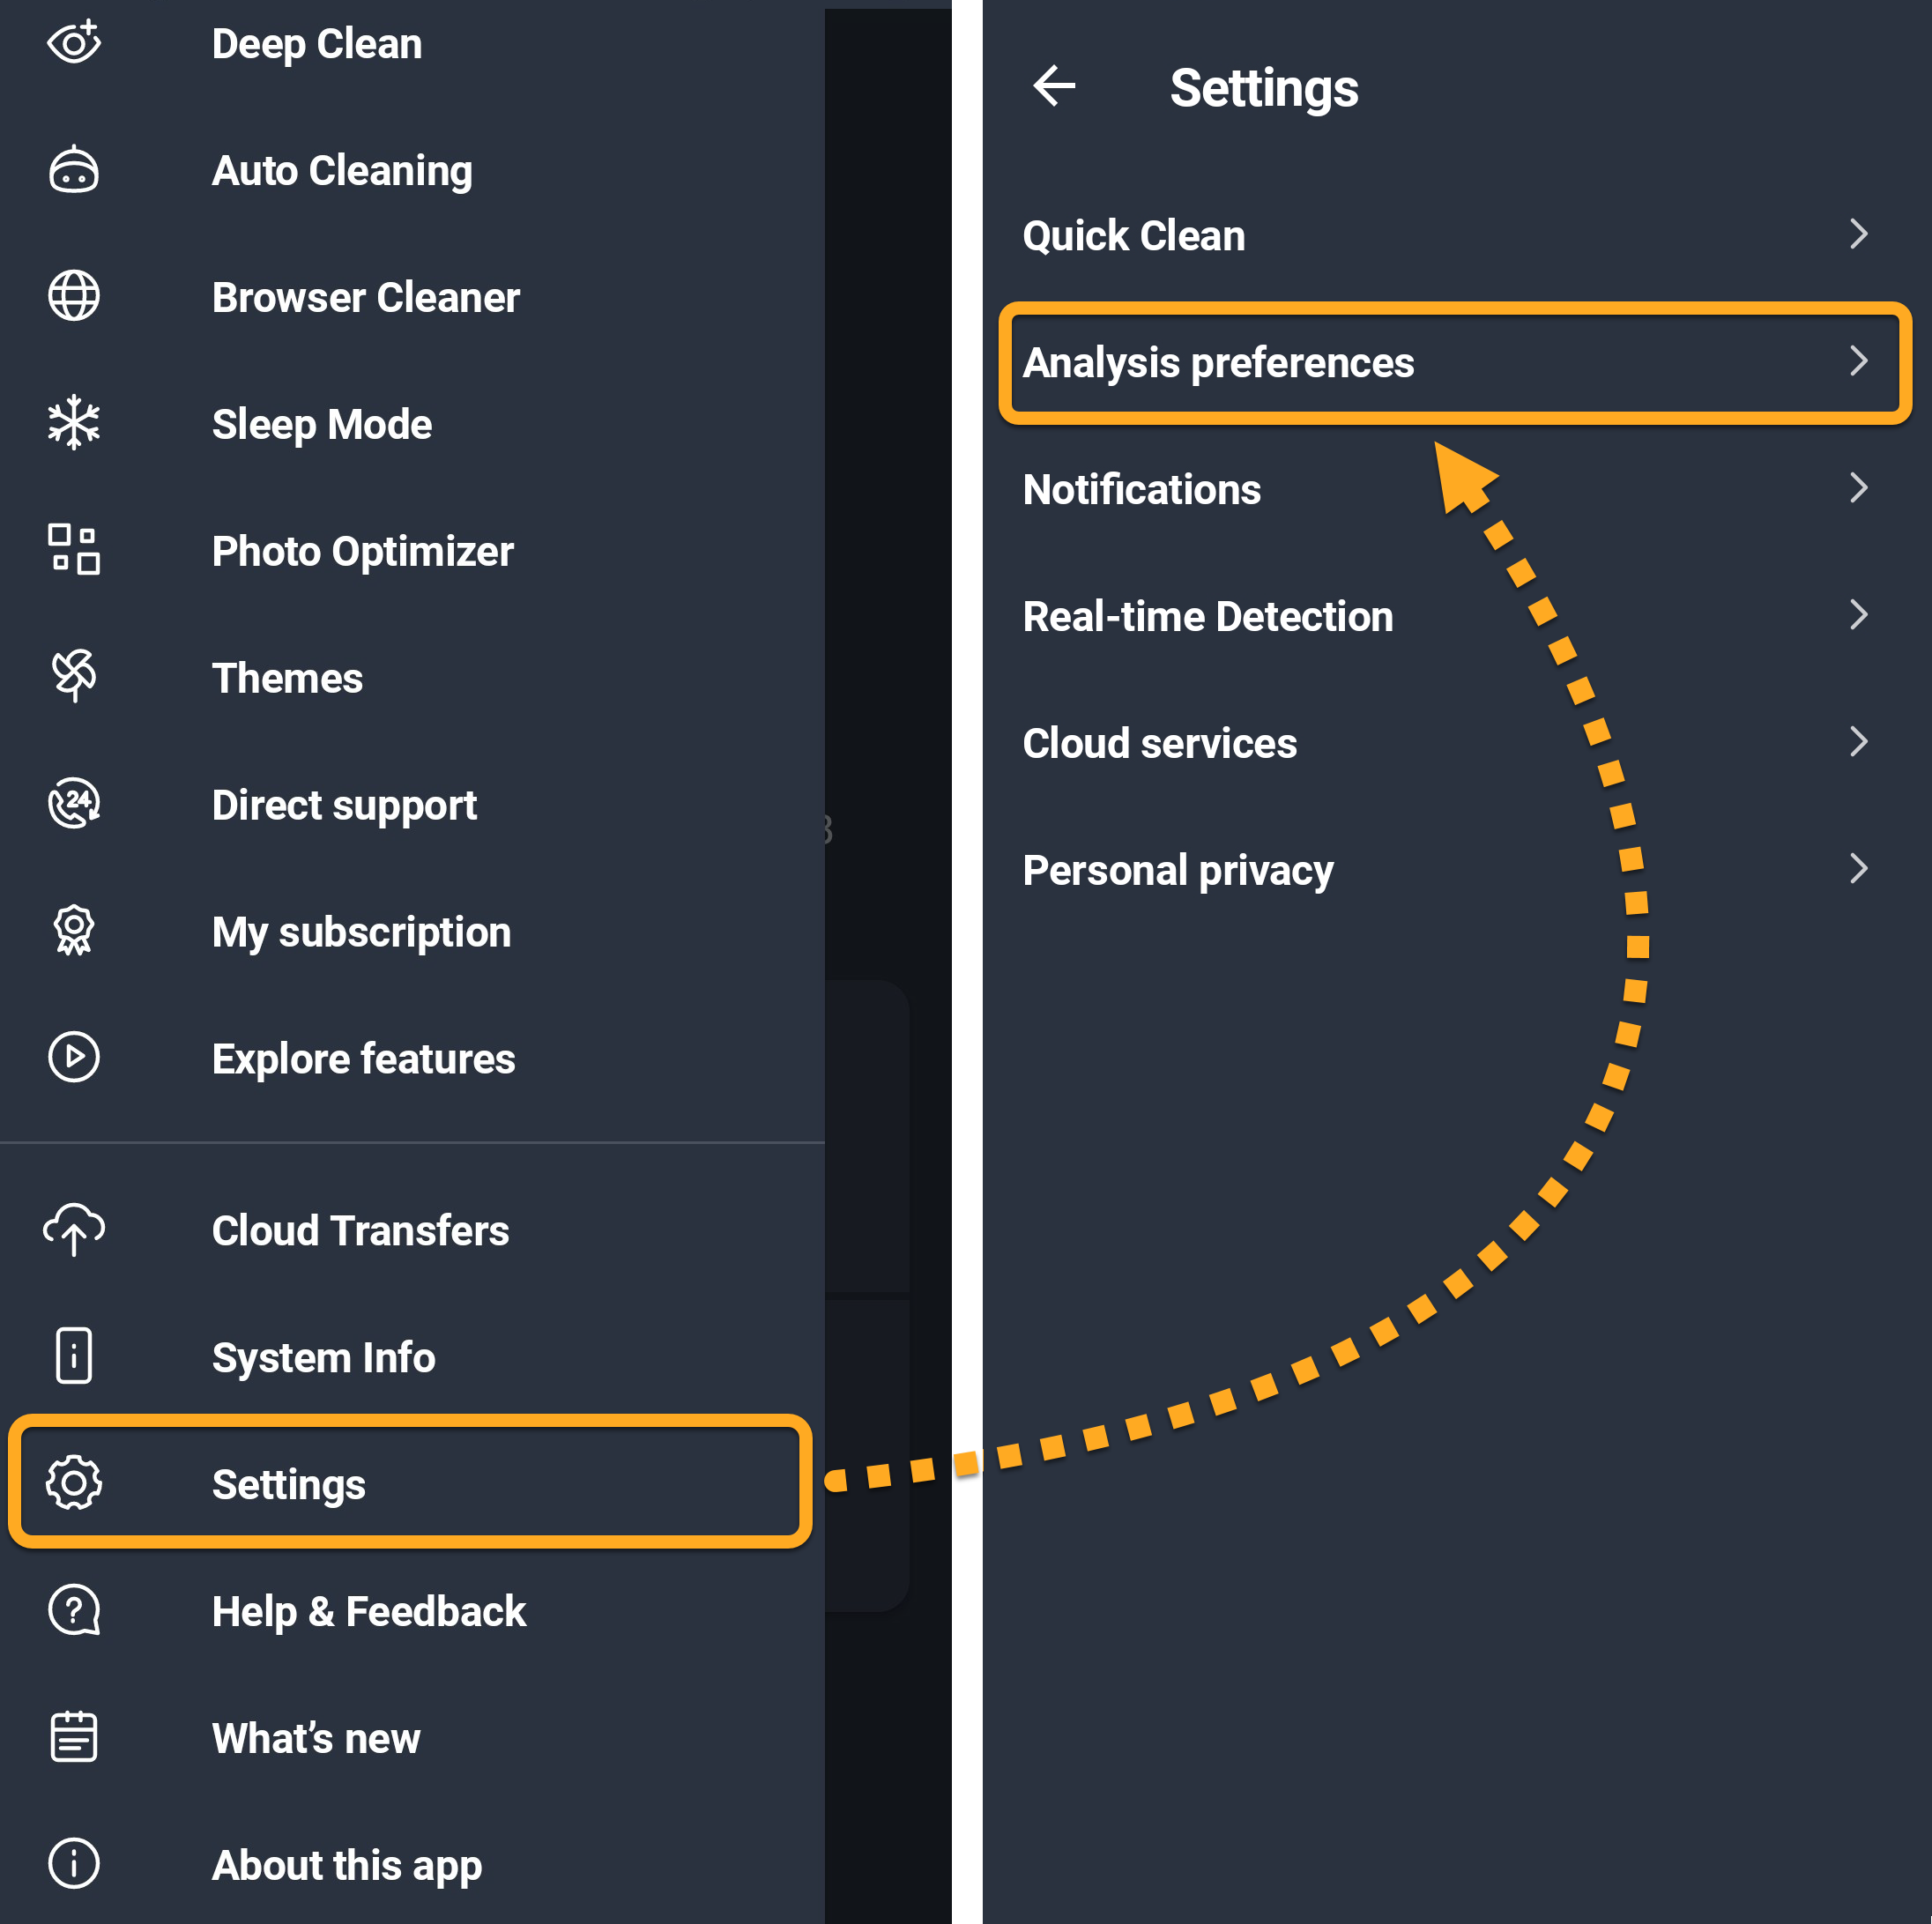The image size is (1932, 1924).
Task: Open Help & Feedback
Action: tap(368, 1611)
